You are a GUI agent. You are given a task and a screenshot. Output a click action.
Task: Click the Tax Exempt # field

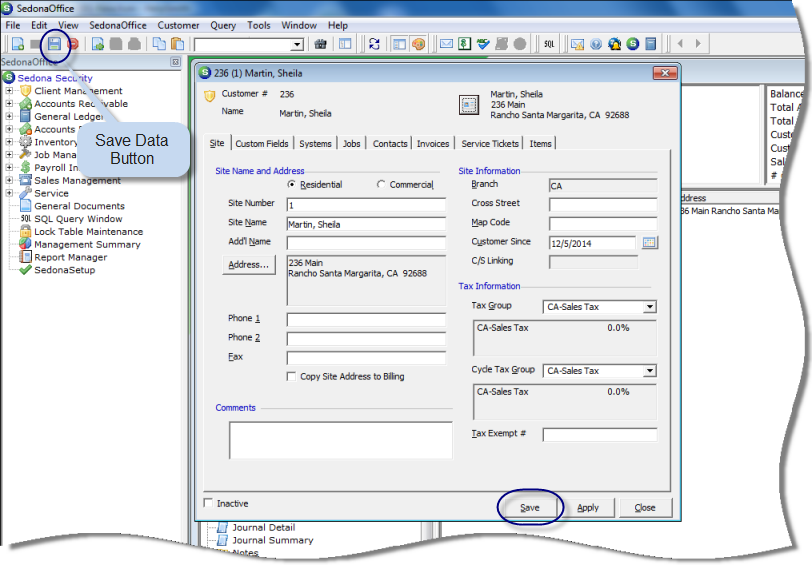point(600,434)
